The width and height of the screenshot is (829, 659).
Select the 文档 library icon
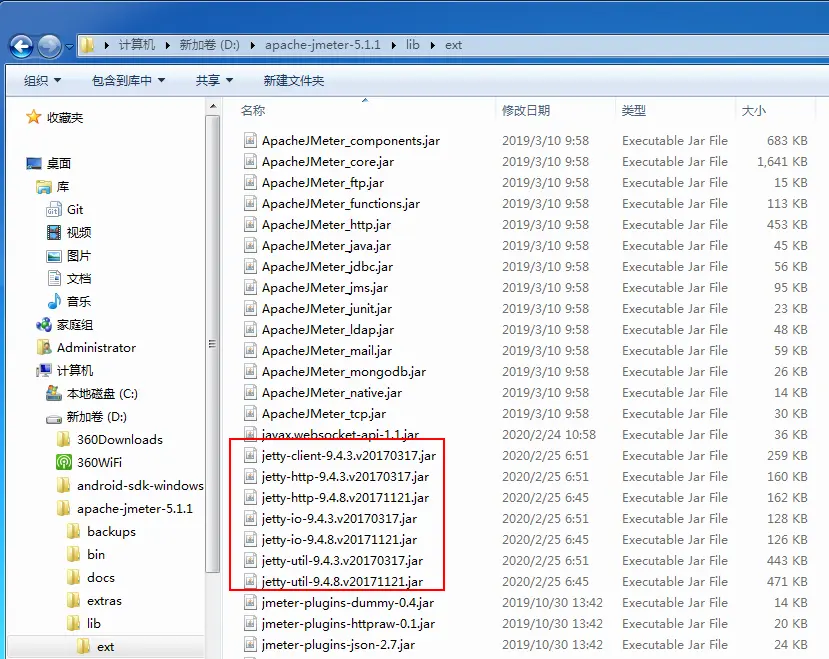pyautogui.click(x=54, y=278)
